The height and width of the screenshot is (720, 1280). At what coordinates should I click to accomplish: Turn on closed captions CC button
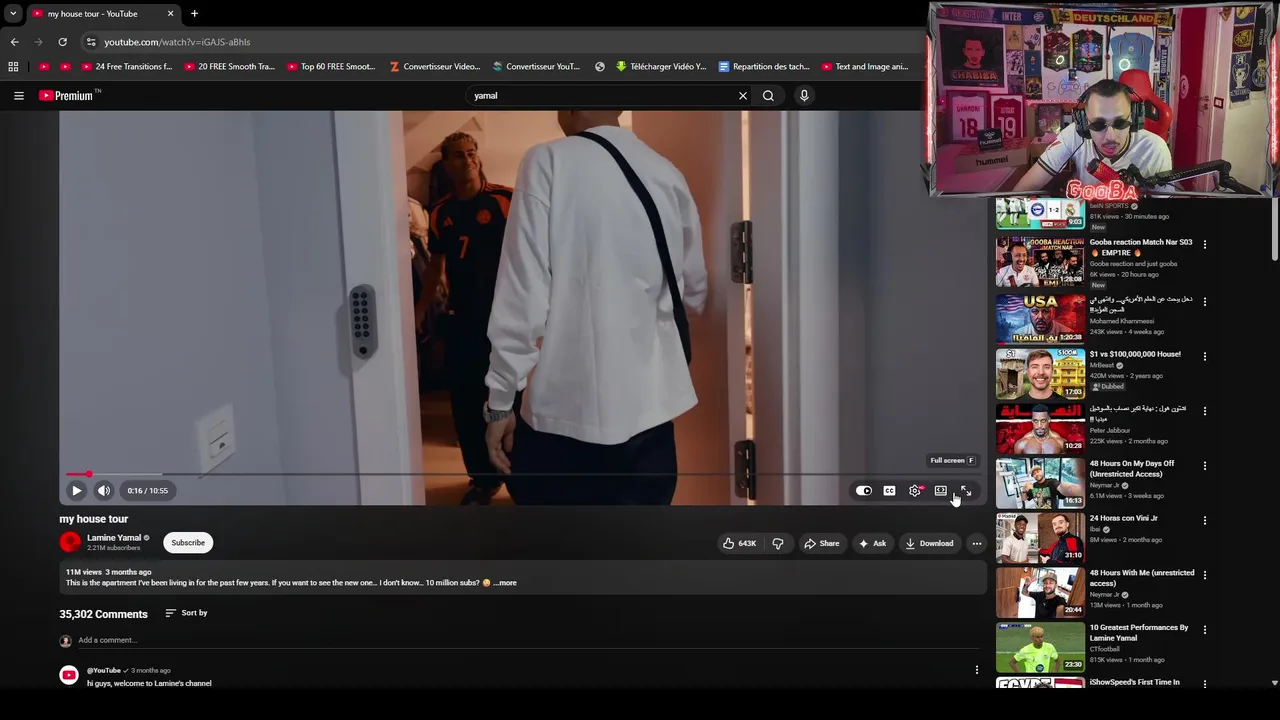[889, 491]
